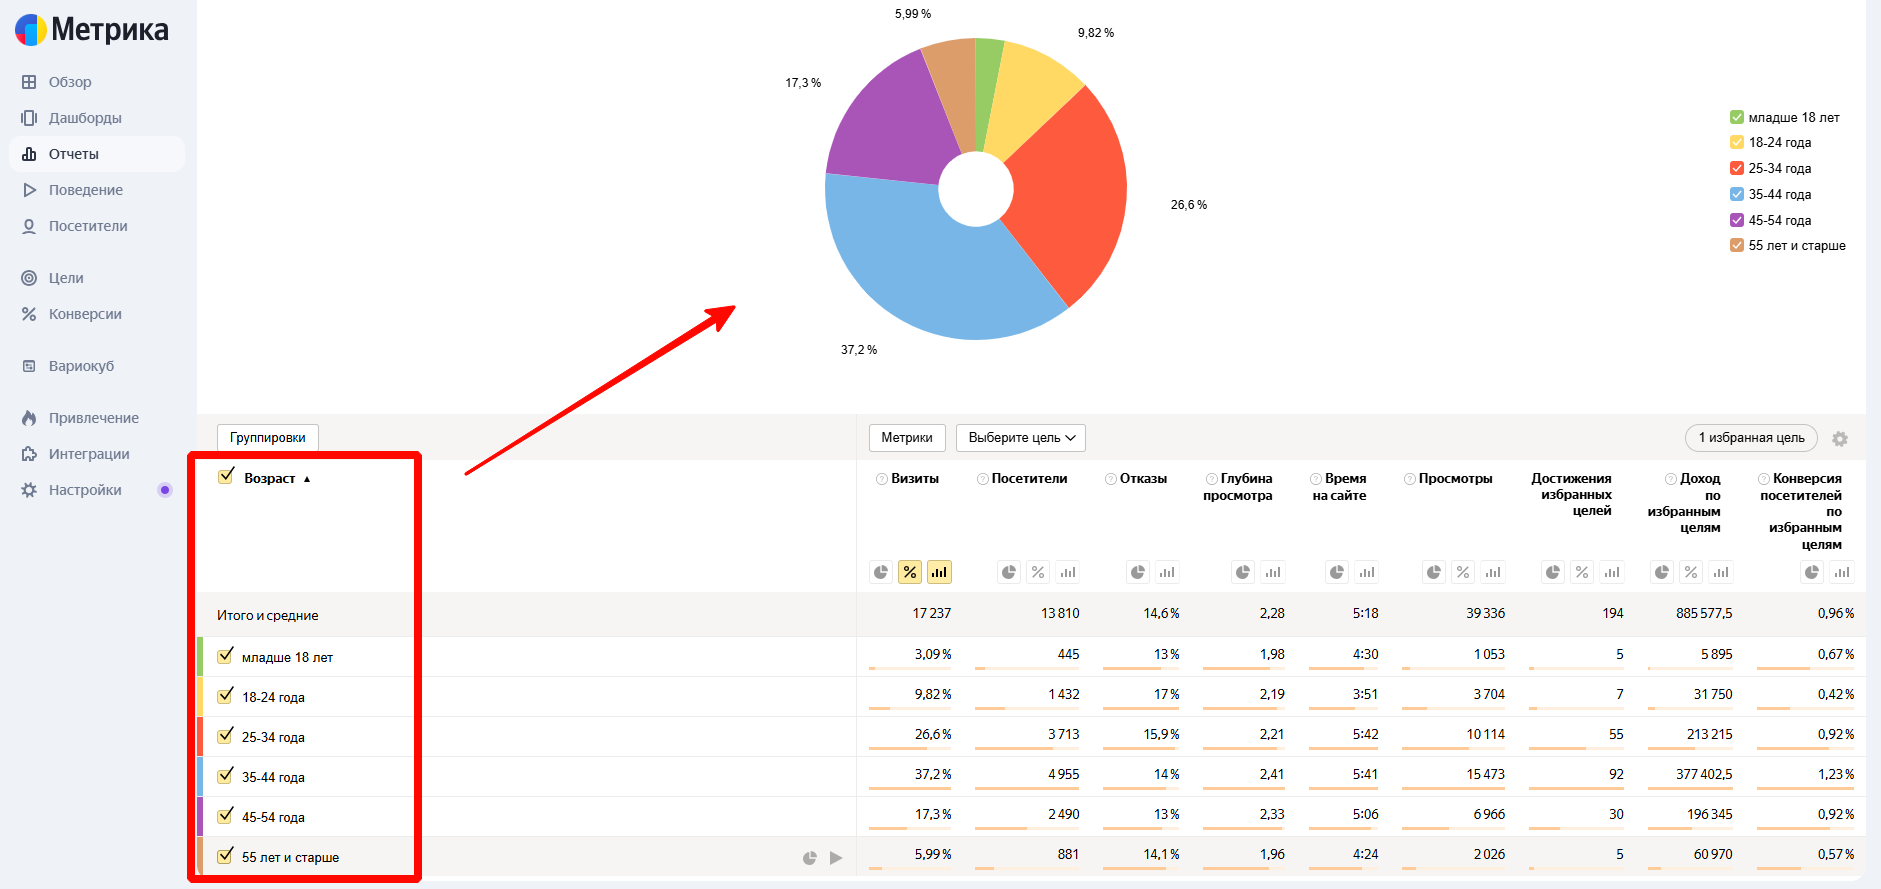This screenshot has width=1881, height=889.
Task: Toggle the 35-44 года row checkbox
Action: 226,776
